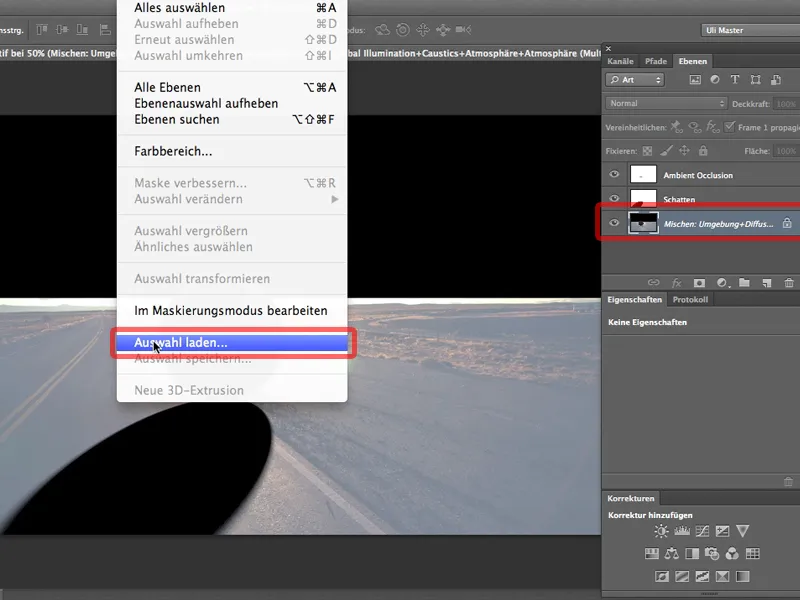This screenshot has height=600, width=800.
Task: Filter layers by smart objects icon
Action: [776, 80]
